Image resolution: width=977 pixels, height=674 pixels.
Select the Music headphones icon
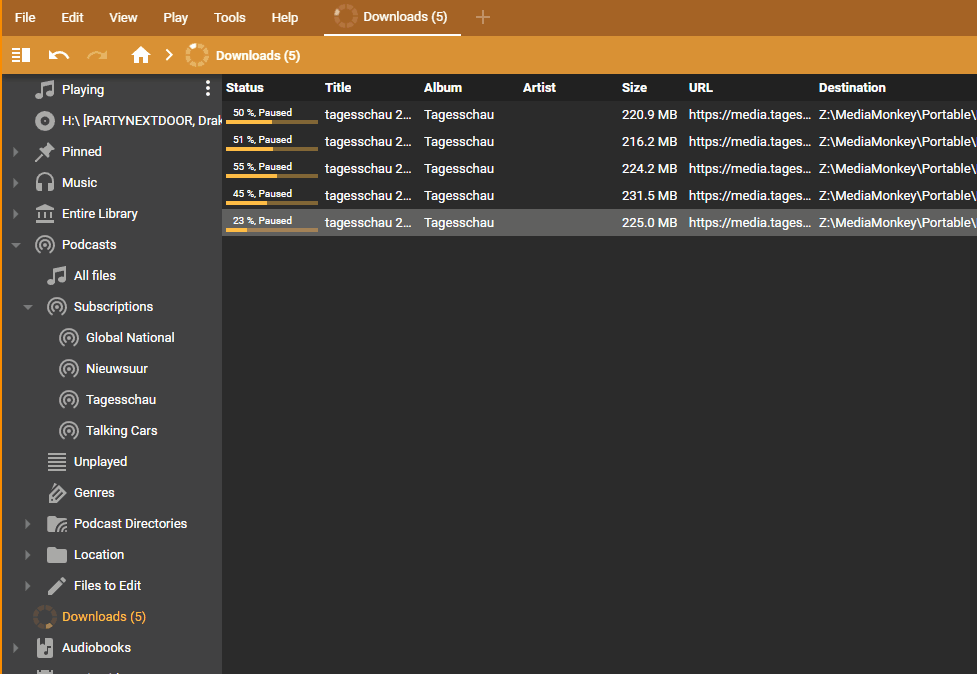point(45,183)
